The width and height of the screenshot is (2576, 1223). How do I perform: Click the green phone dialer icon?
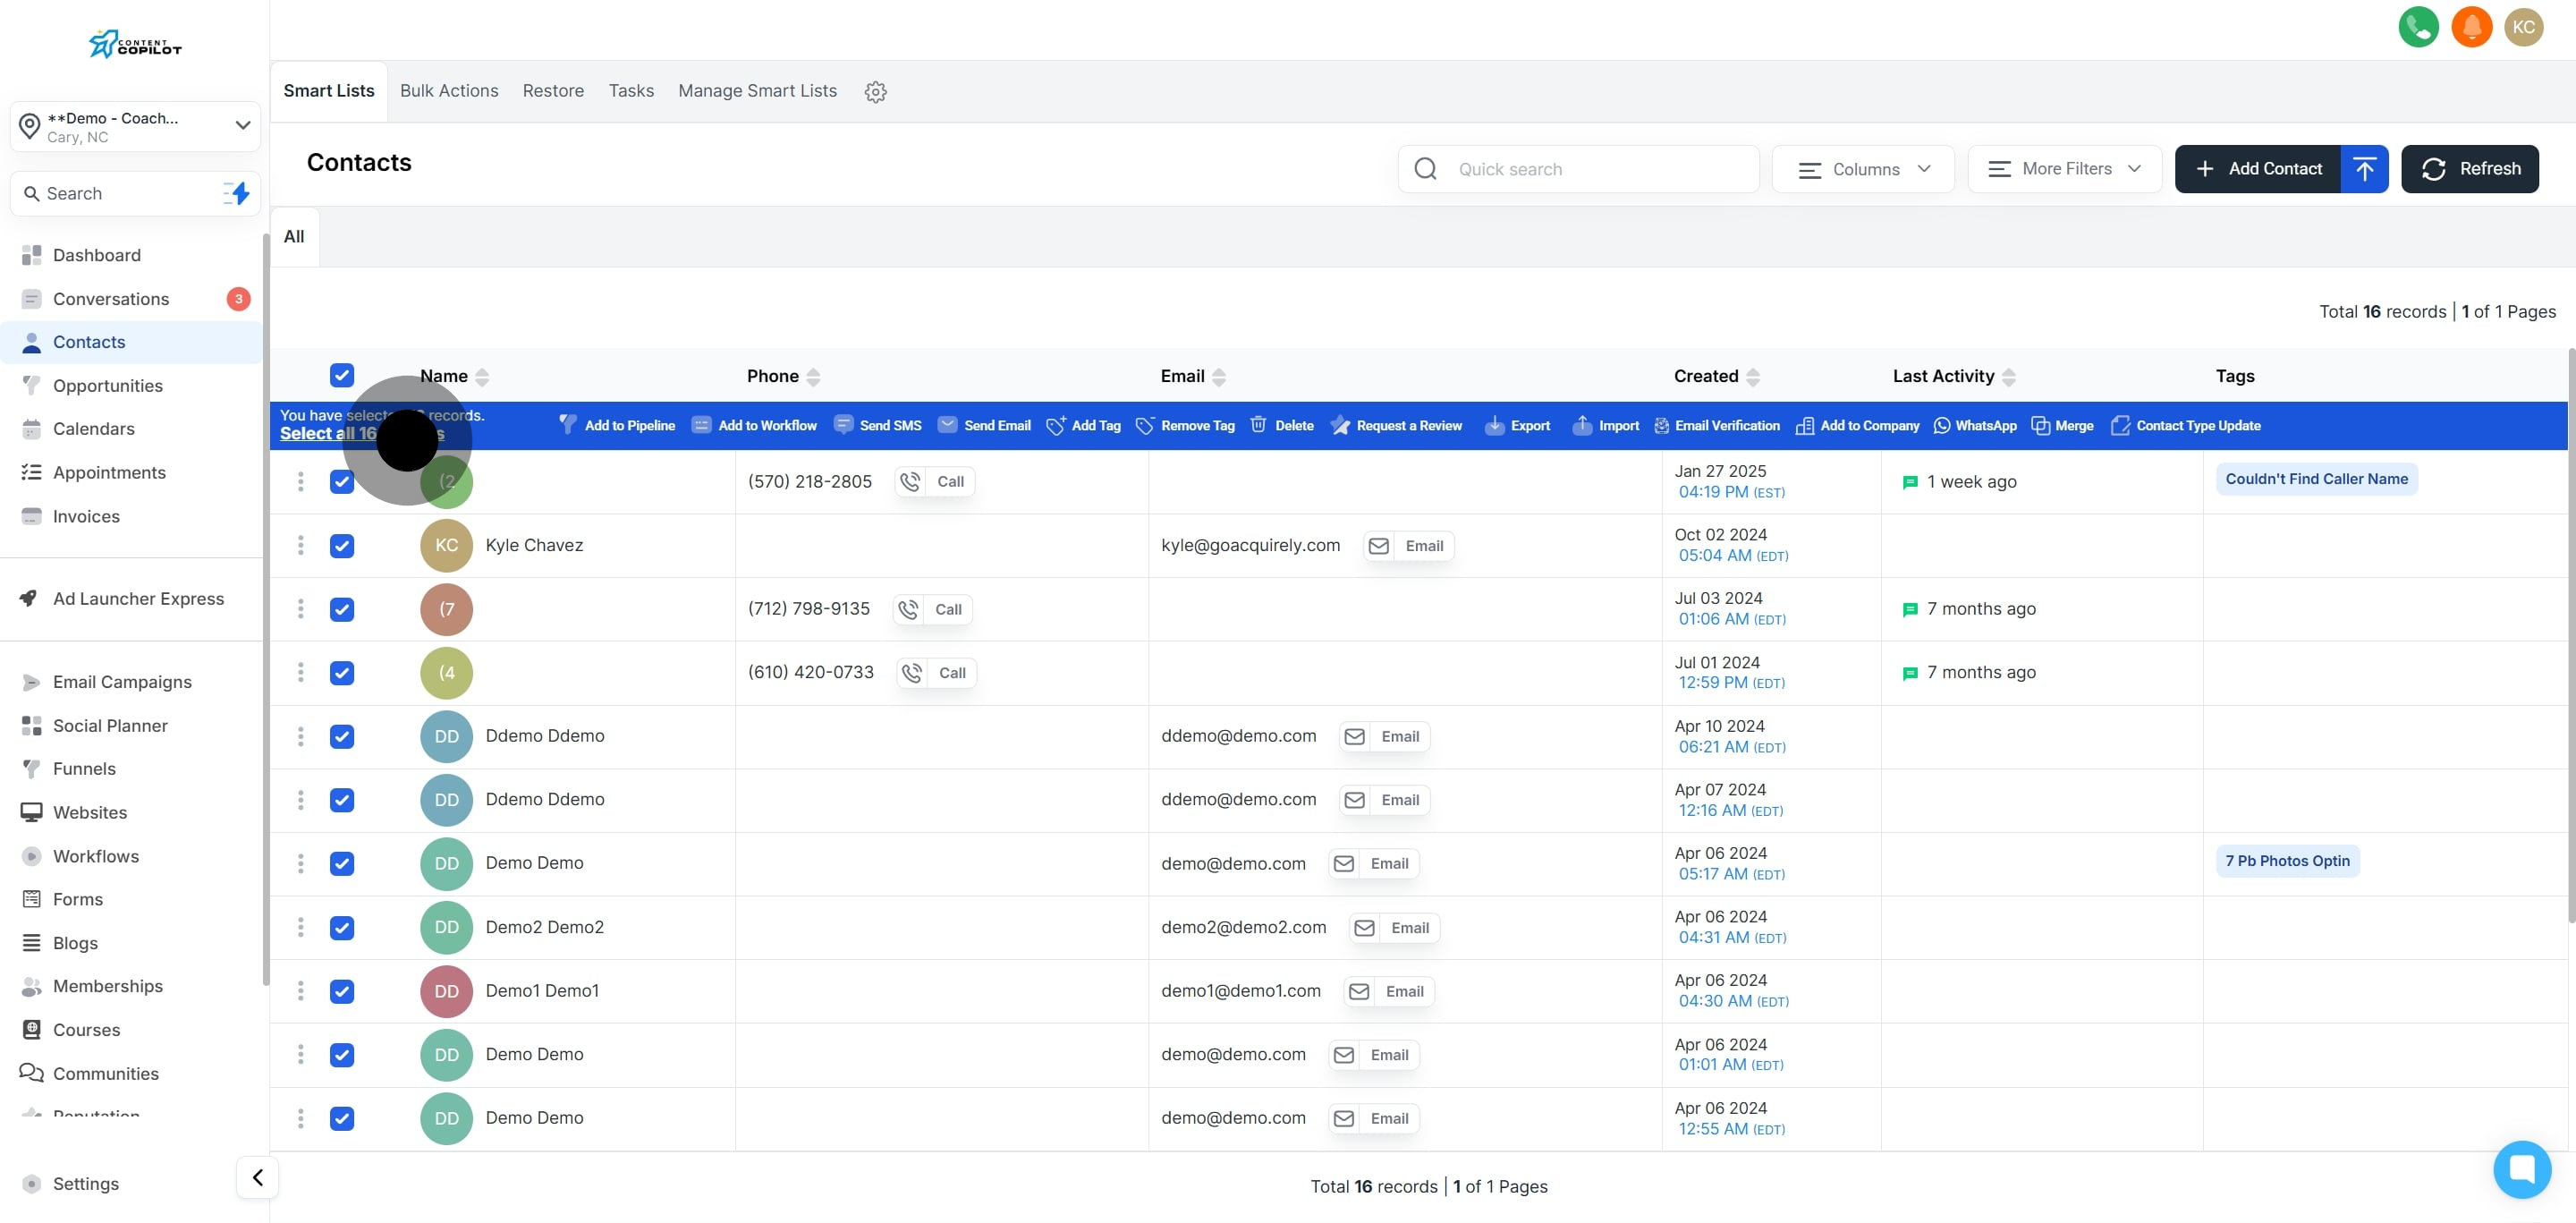(x=2418, y=27)
